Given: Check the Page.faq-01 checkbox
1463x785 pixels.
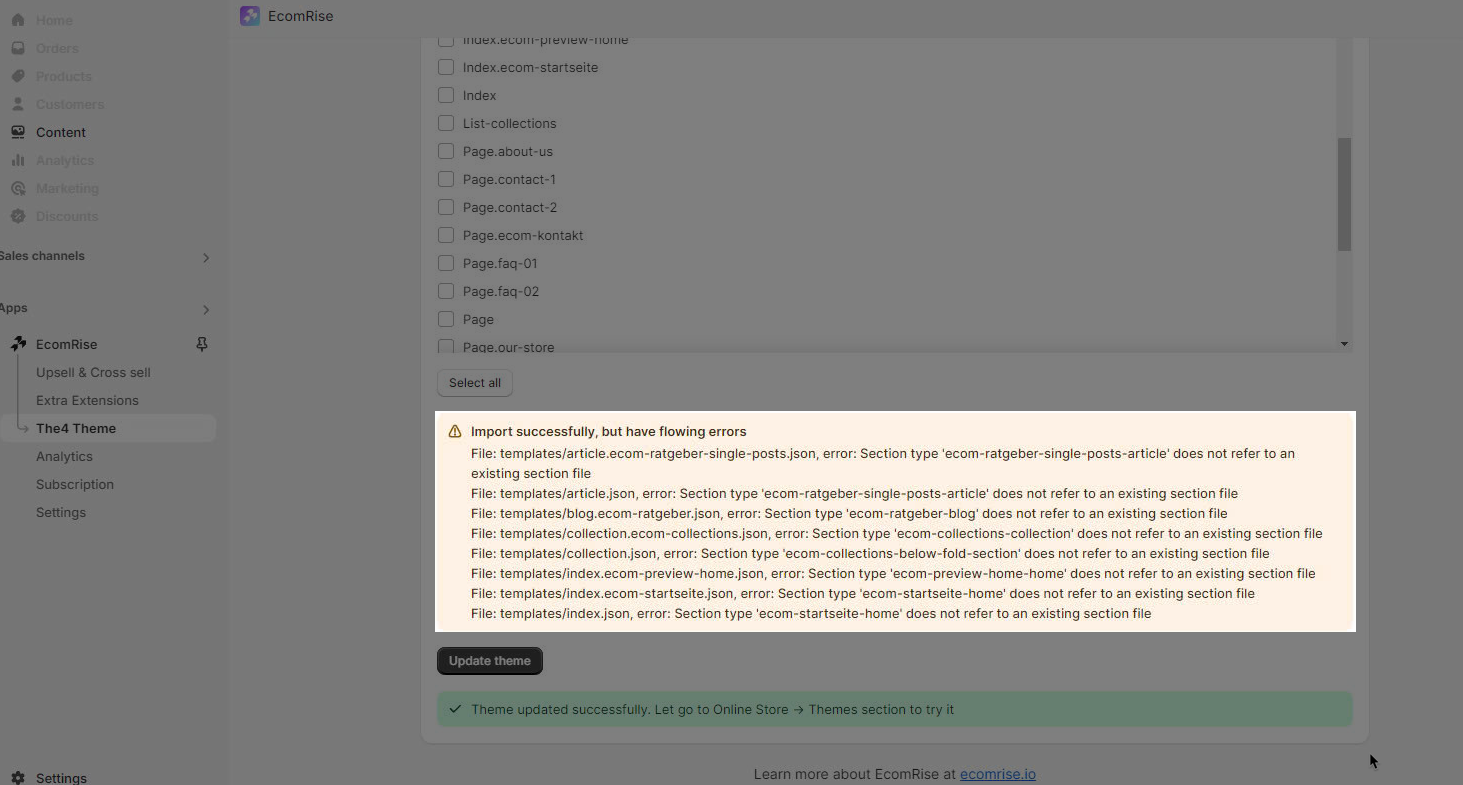Looking at the screenshot, I should (446, 263).
